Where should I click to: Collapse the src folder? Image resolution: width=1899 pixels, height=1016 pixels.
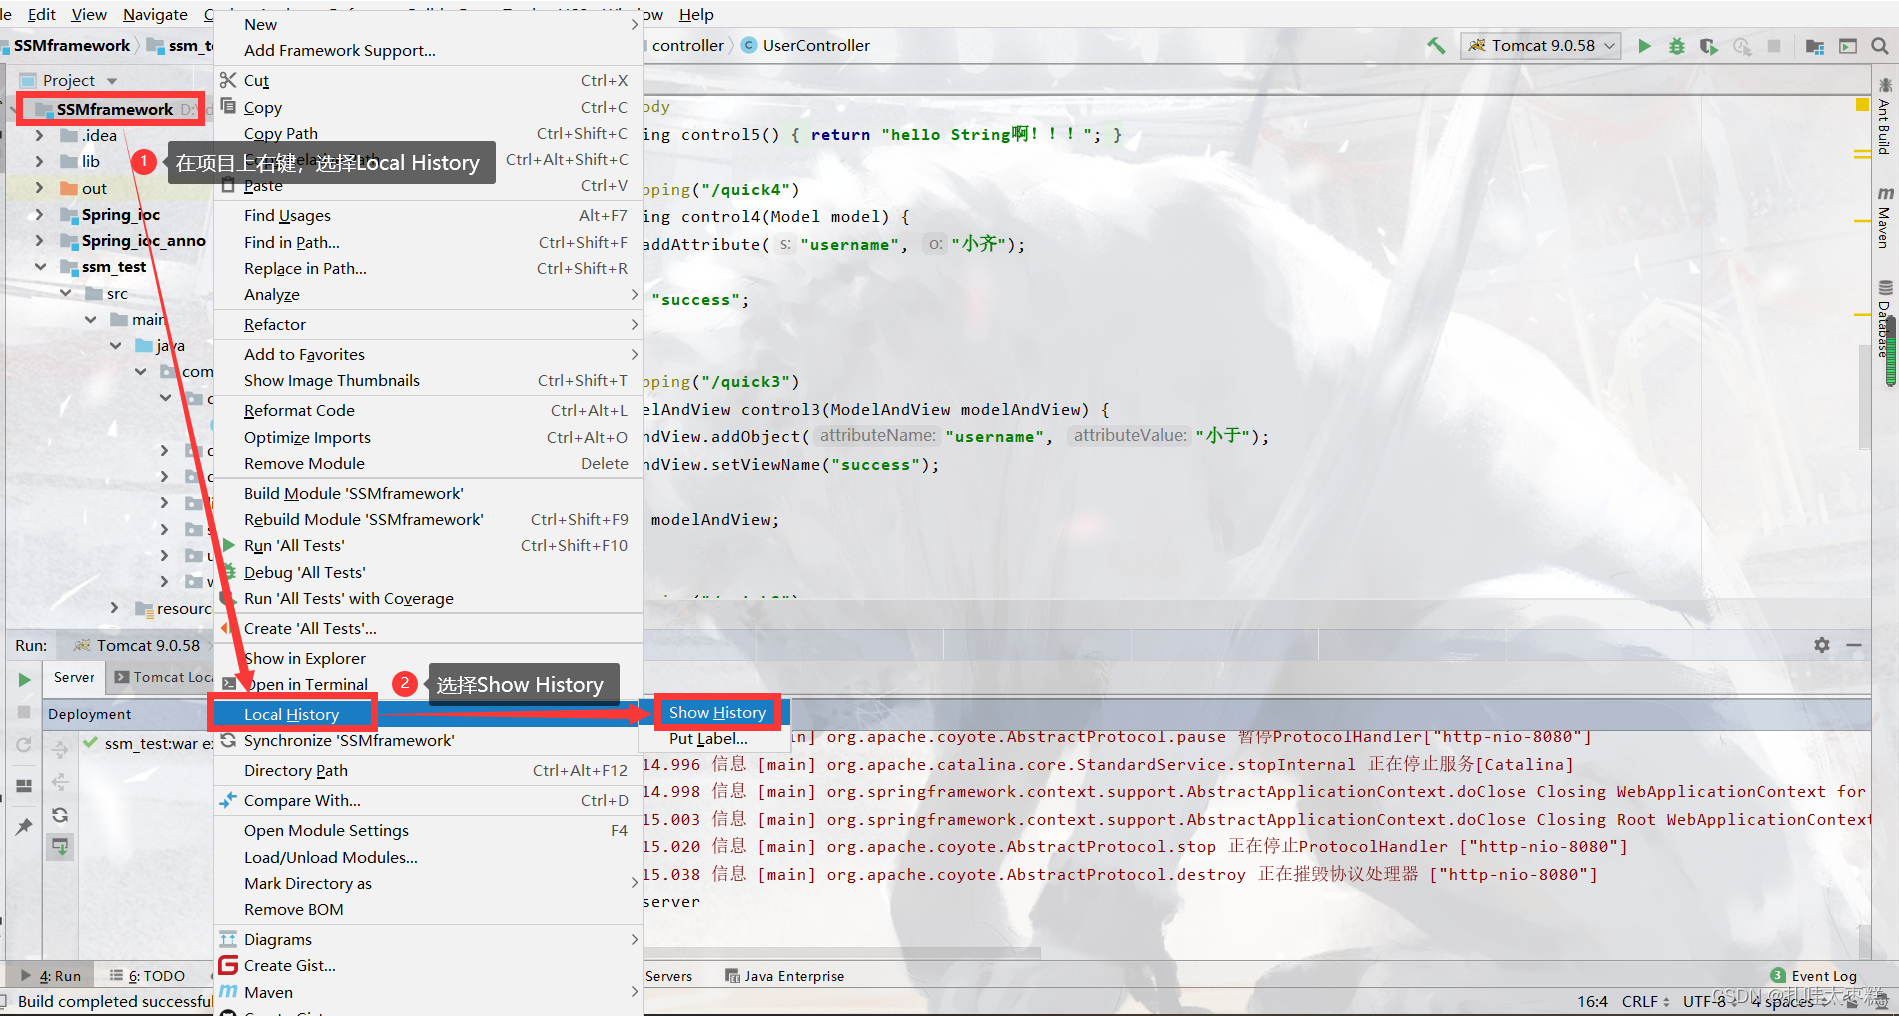pos(65,293)
